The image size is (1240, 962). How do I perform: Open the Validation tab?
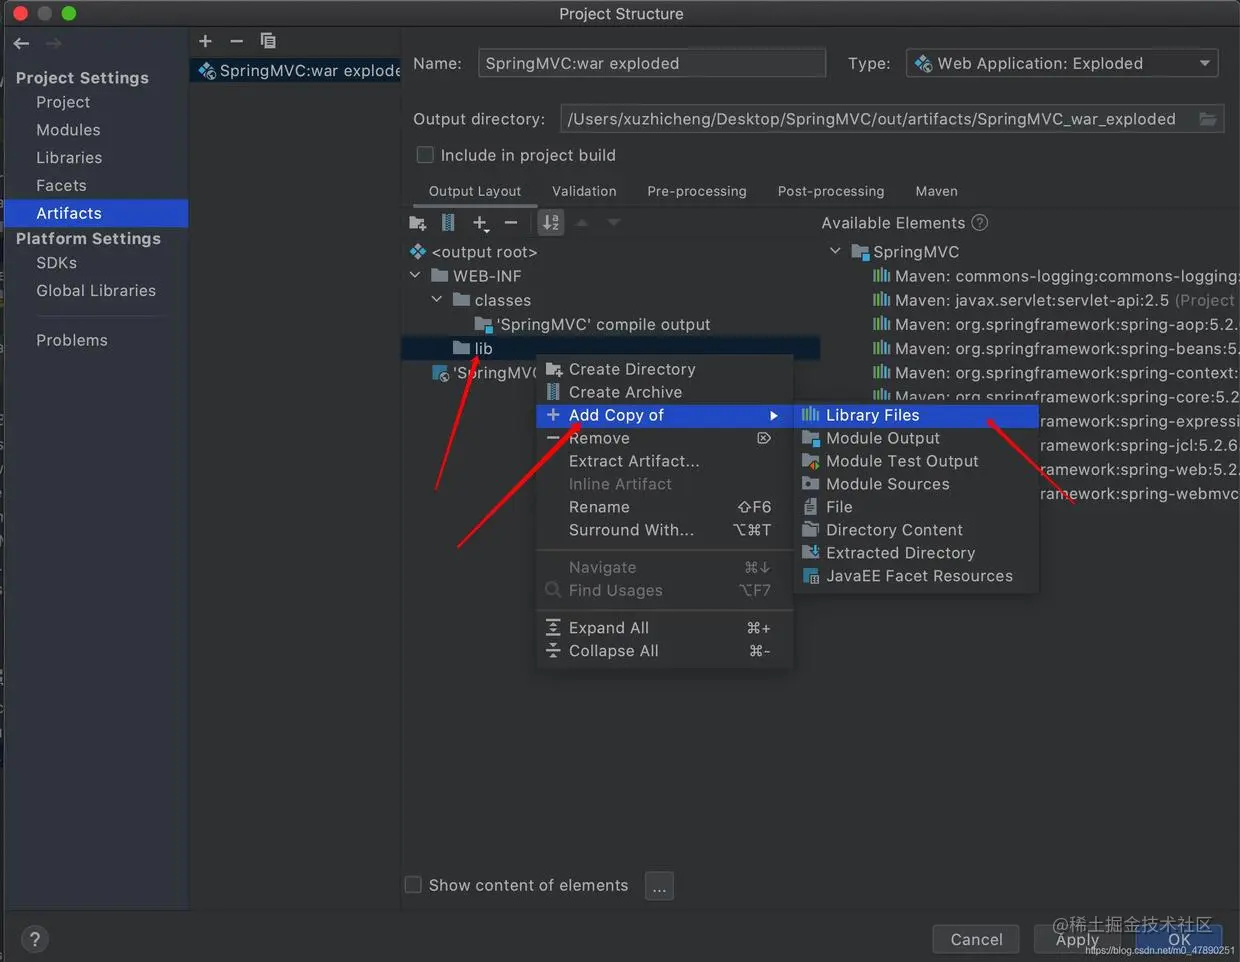tap(584, 191)
